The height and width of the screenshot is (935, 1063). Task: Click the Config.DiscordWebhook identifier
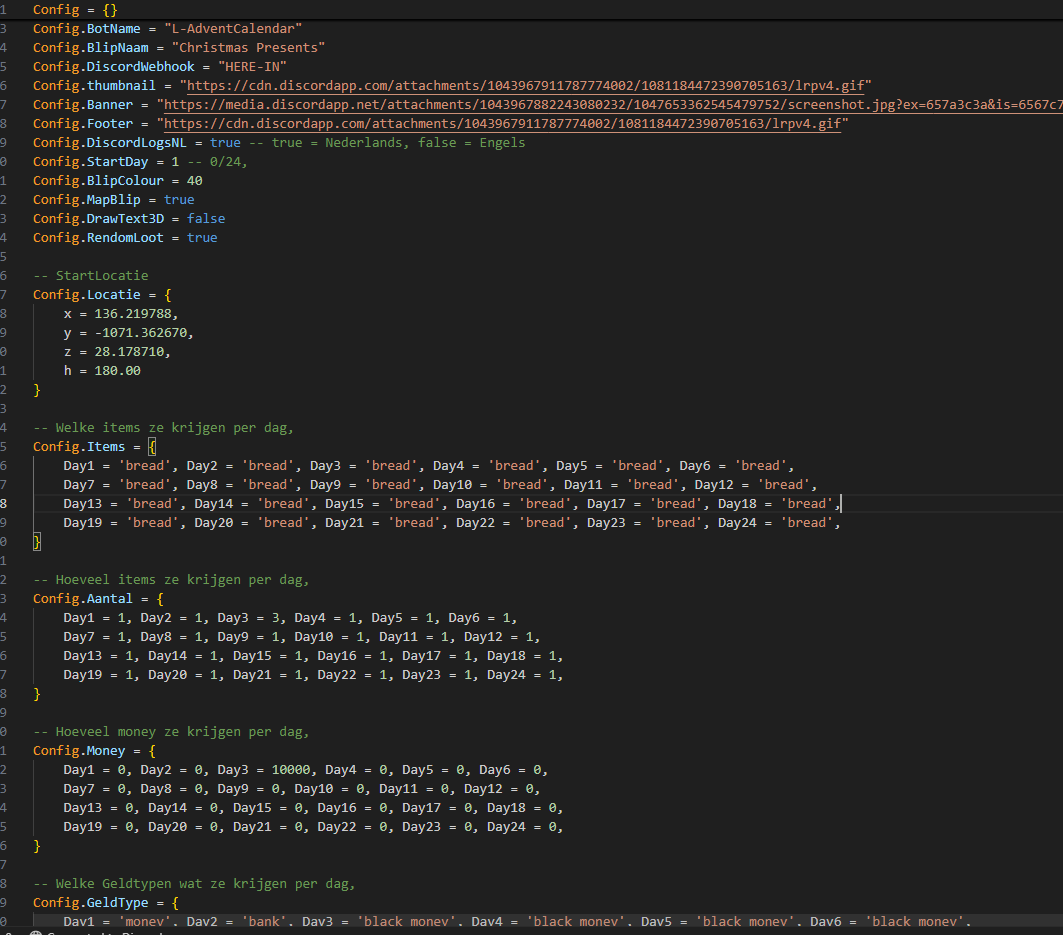click(x=114, y=66)
